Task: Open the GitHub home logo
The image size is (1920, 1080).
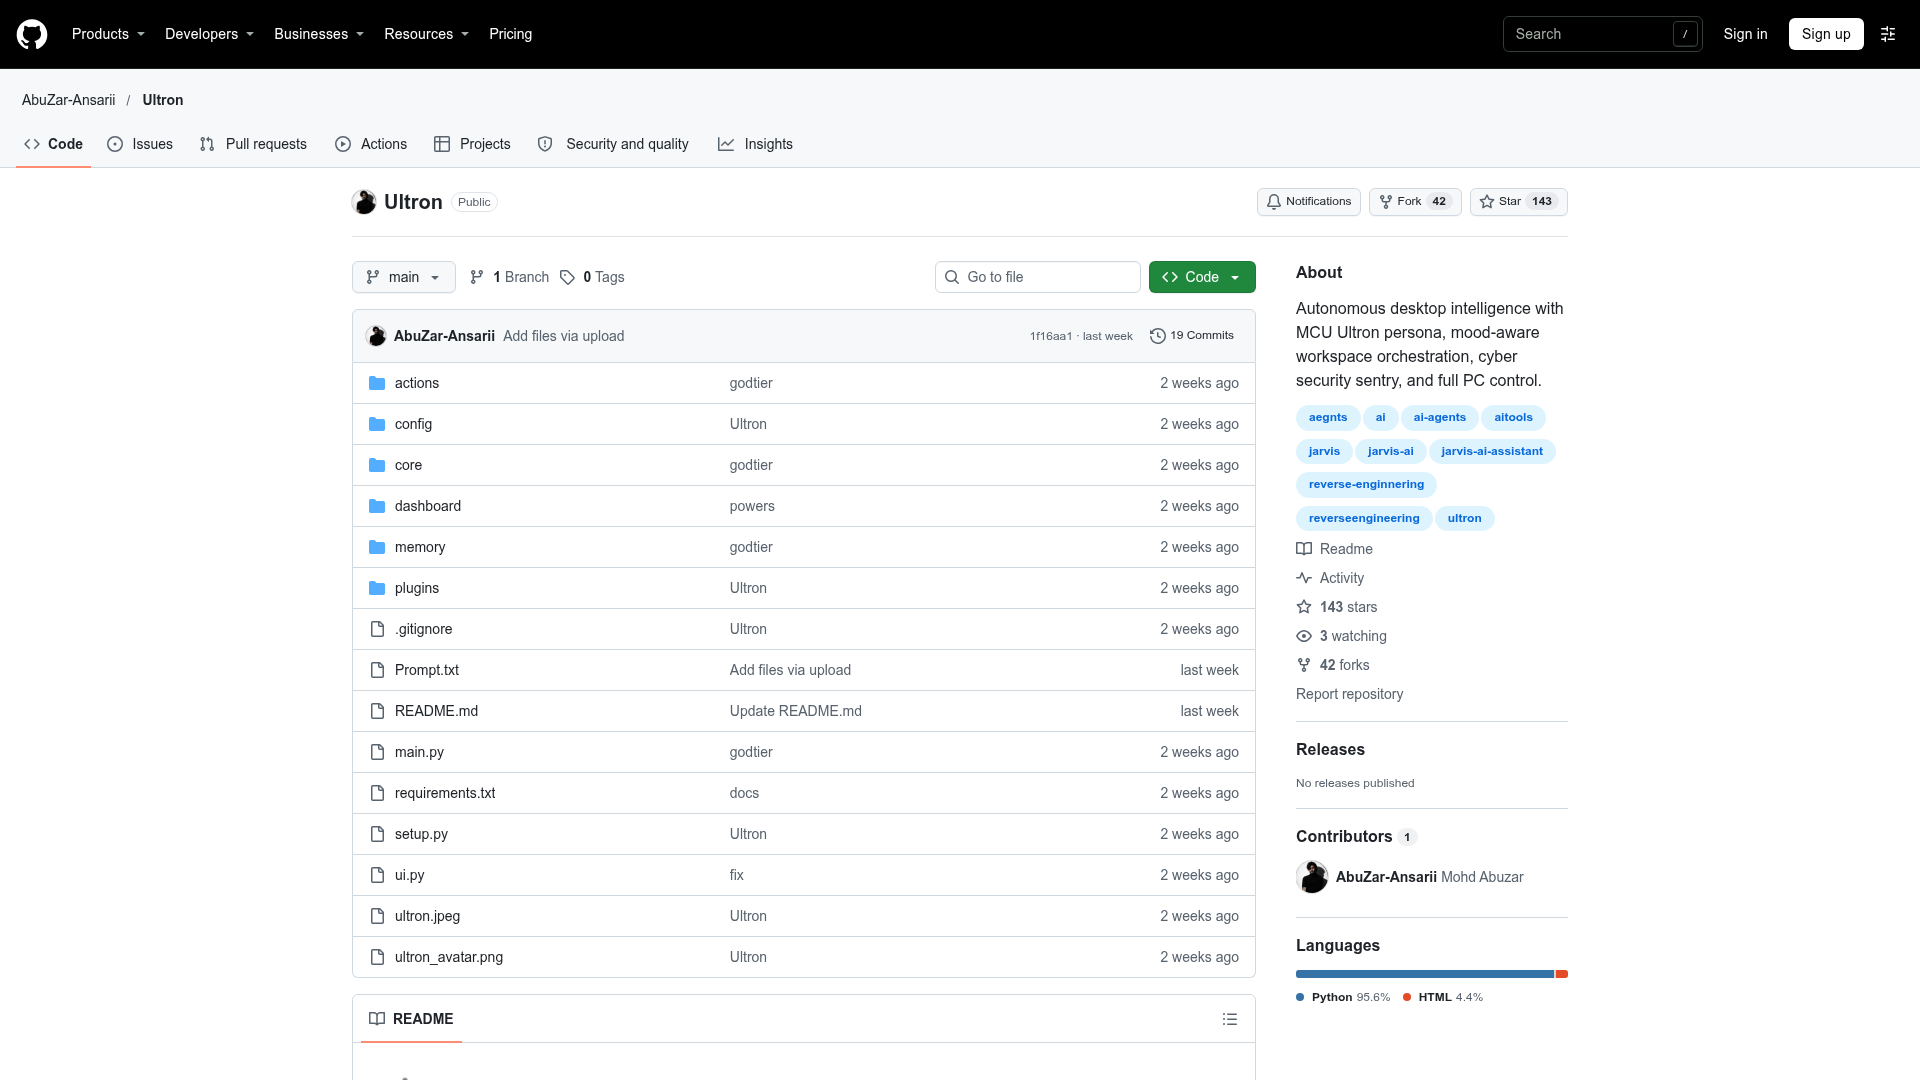Action: tap(32, 34)
